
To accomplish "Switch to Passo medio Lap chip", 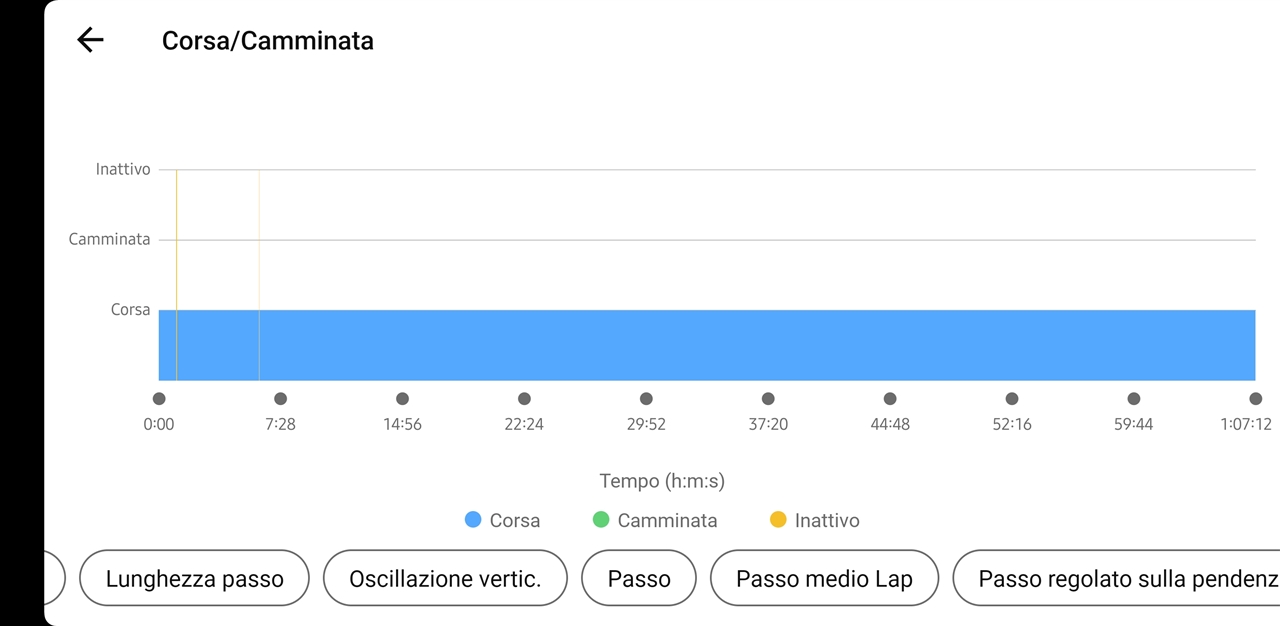I will [x=824, y=578].
